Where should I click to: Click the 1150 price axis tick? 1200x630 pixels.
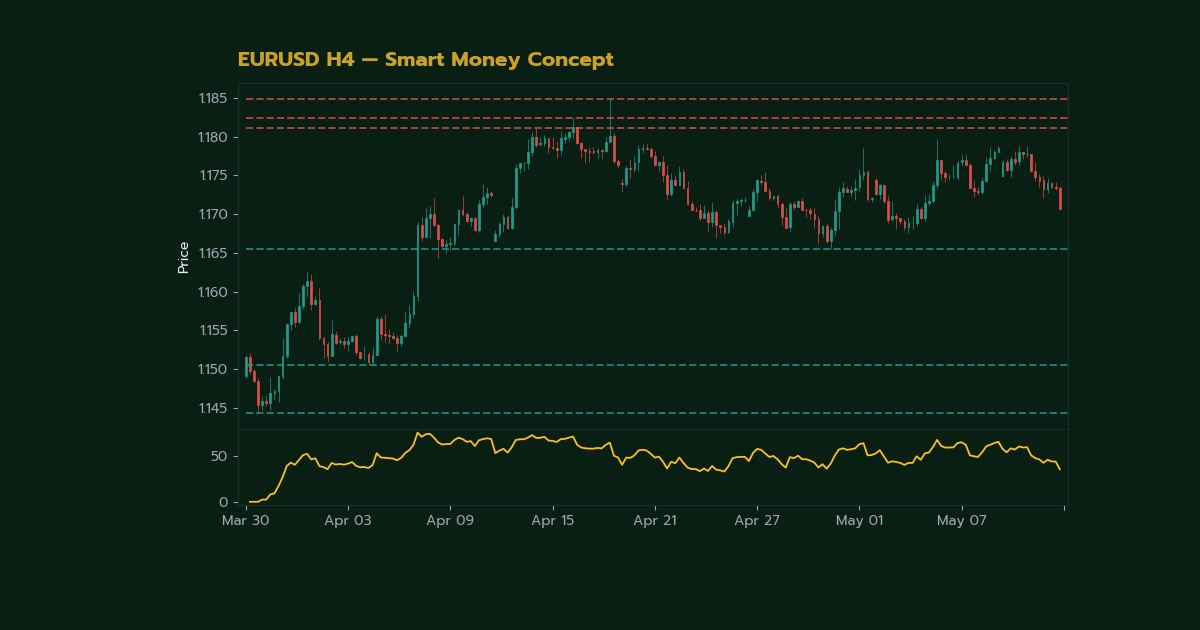coord(212,369)
